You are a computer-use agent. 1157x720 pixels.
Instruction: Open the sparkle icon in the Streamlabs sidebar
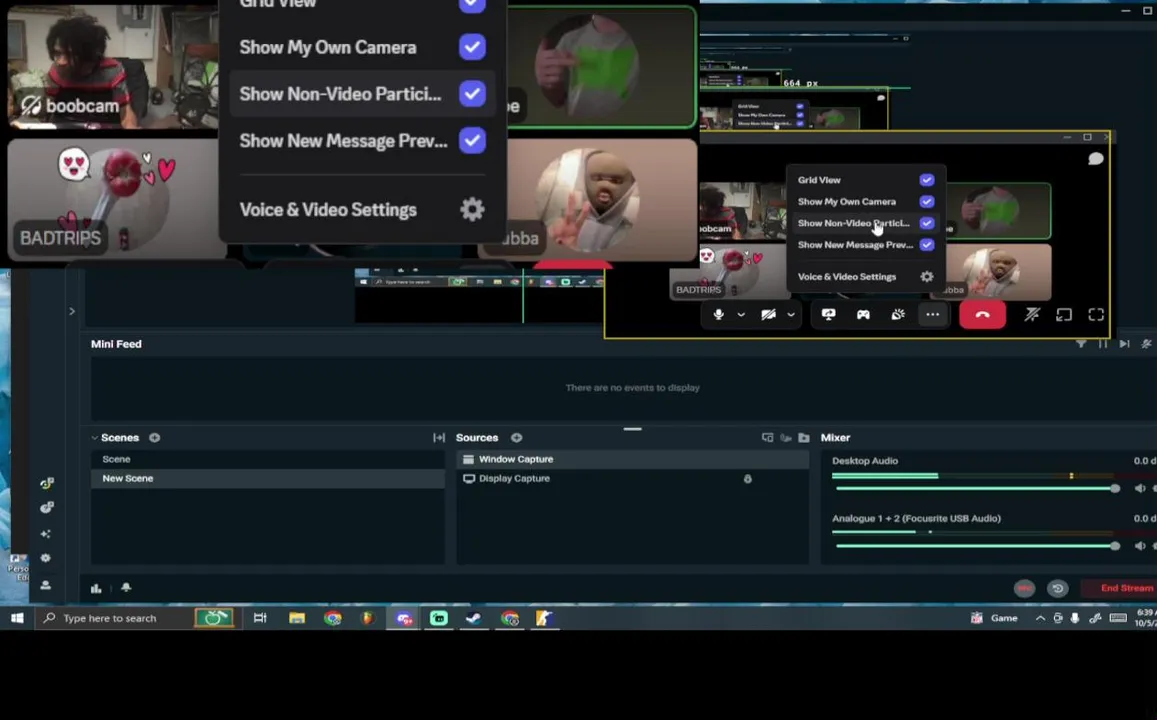[x=46, y=533]
